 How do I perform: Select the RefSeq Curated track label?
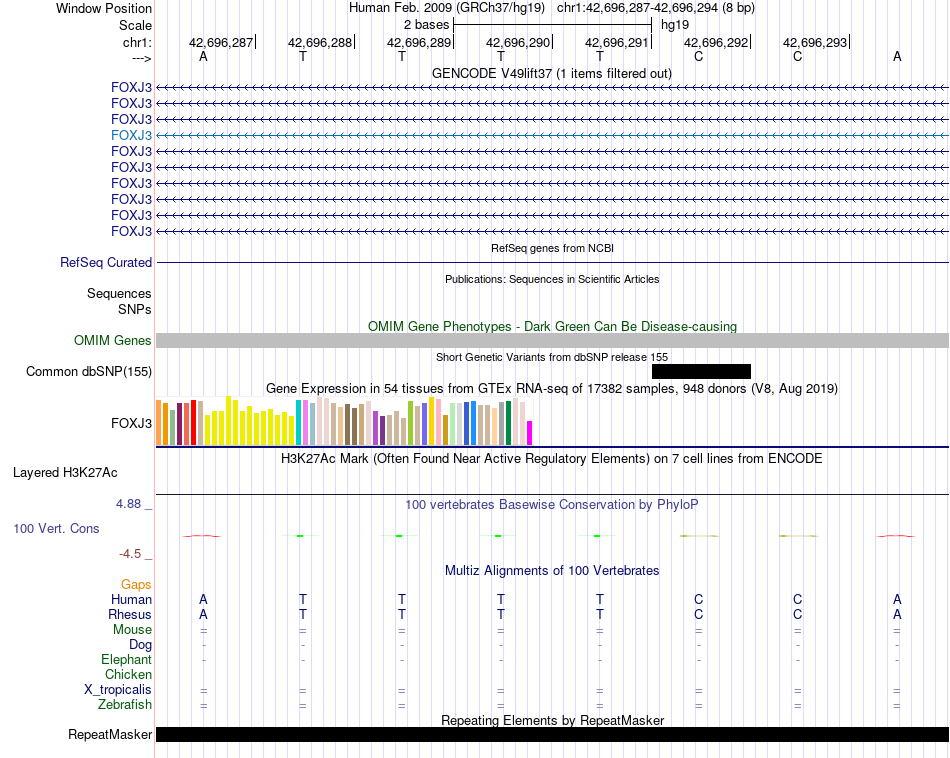click(105, 262)
